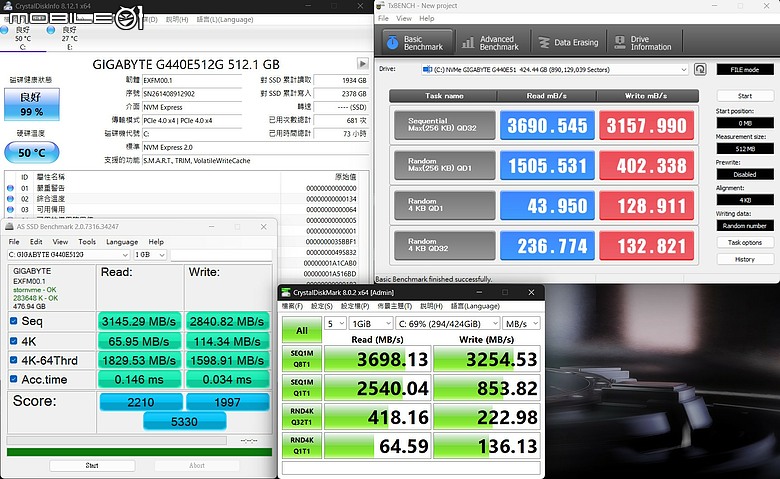This screenshot has height=479, width=780.
Task: Click AS SSD Start button
Action: (x=92, y=466)
